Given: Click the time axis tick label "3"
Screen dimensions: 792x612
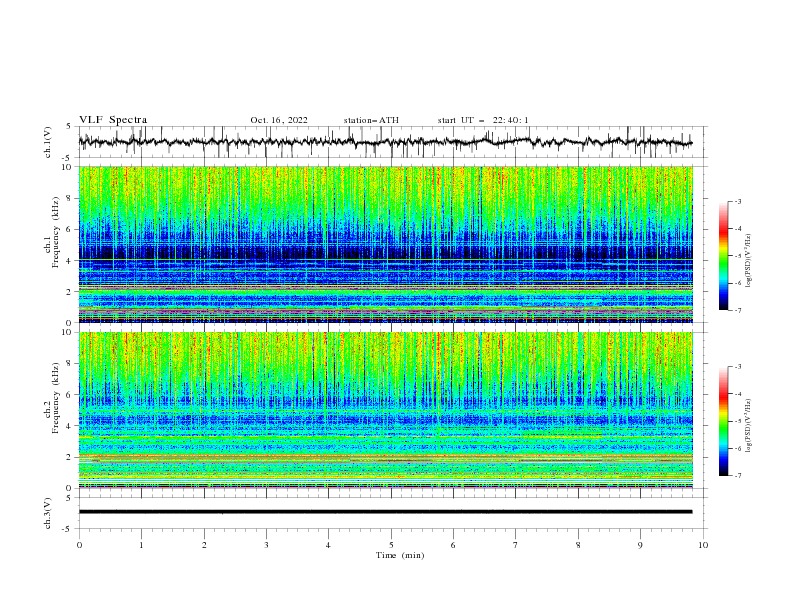Looking at the screenshot, I should click(x=266, y=545).
